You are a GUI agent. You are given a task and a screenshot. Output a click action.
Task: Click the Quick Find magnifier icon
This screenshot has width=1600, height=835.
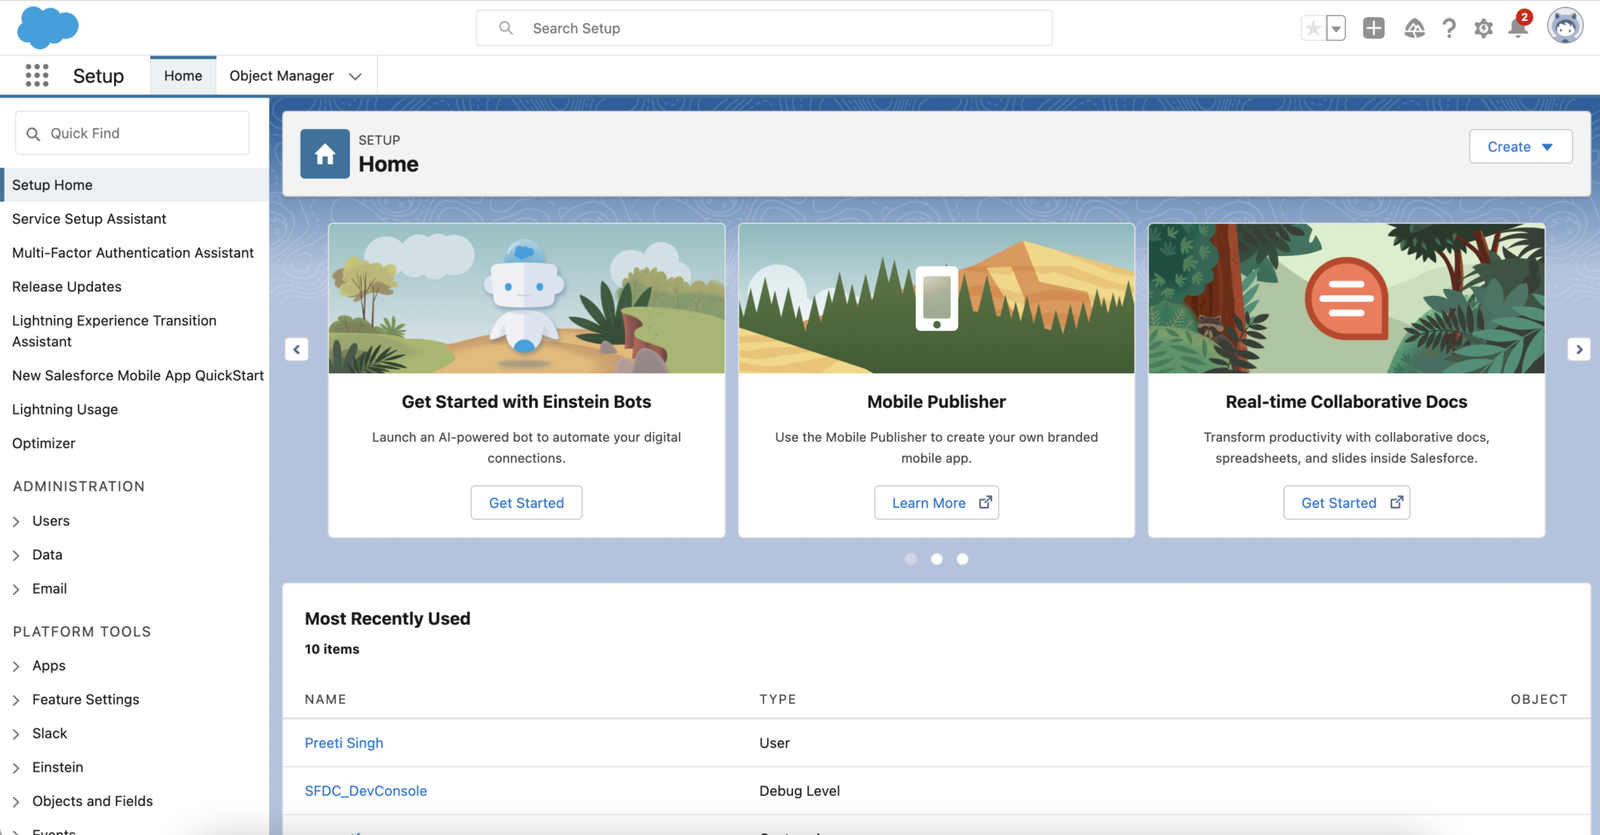[33, 133]
